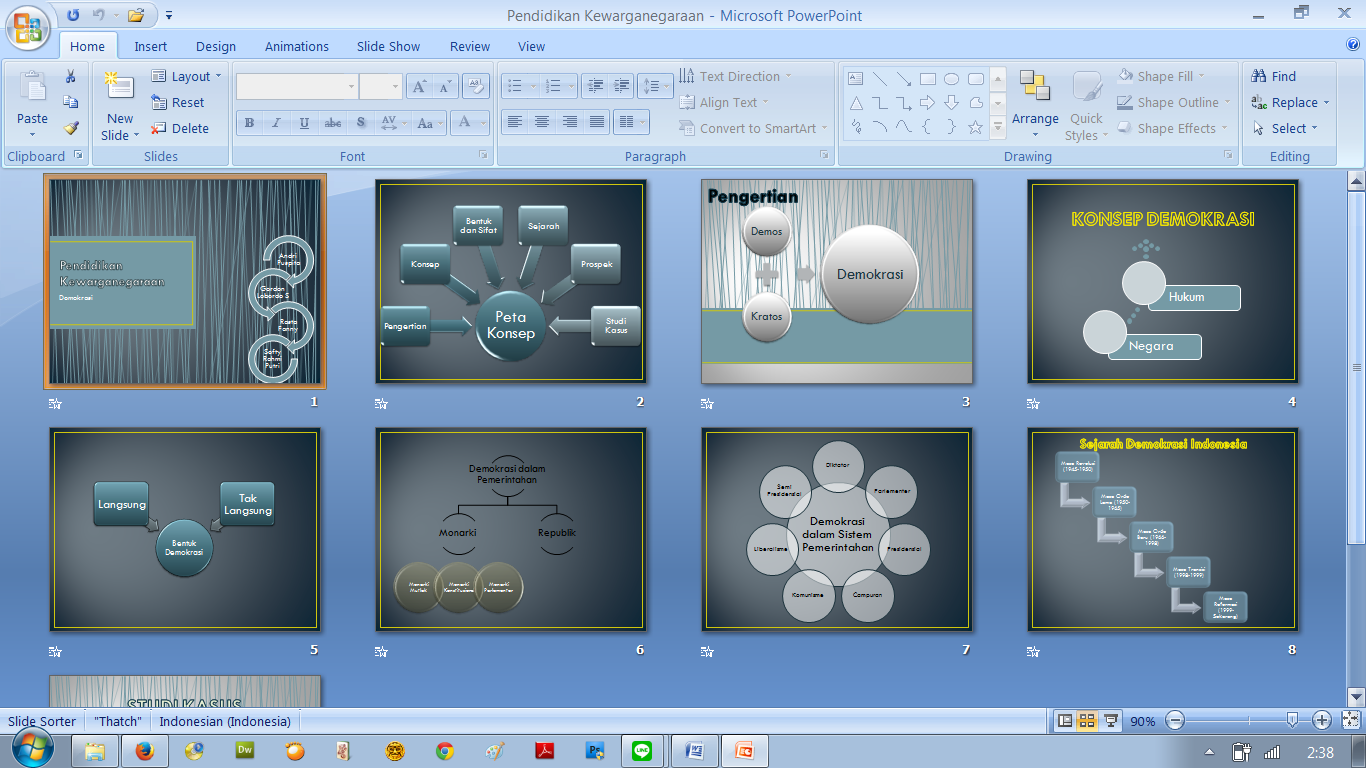Click the Office Button logo

click(x=29, y=27)
